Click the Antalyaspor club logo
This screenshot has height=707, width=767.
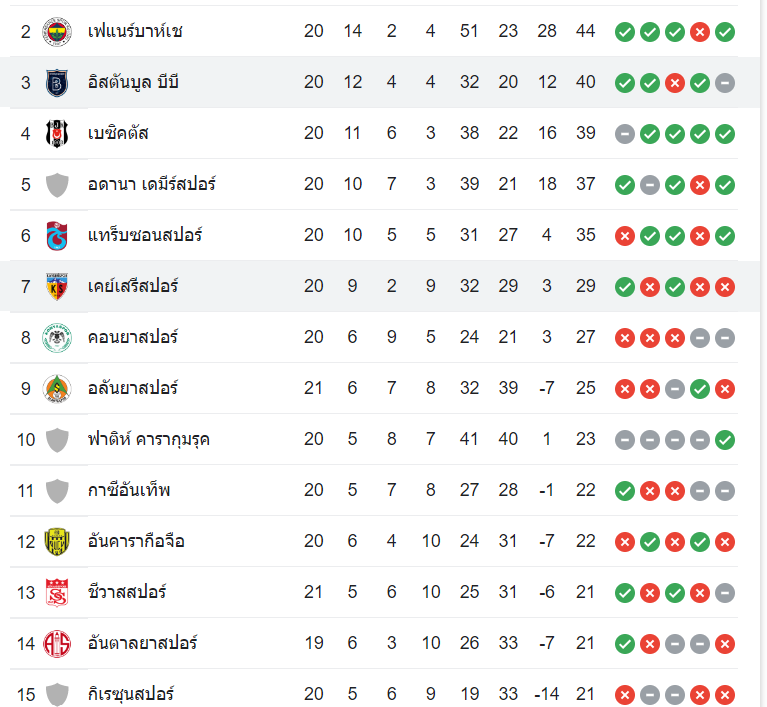coord(57,644)
